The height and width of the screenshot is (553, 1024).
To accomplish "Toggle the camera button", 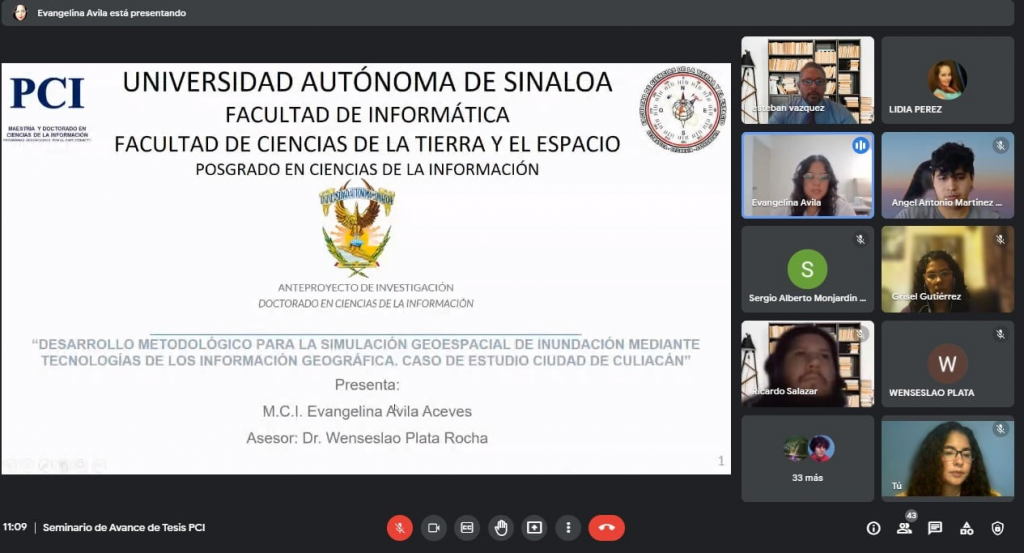I will (434, 528).
